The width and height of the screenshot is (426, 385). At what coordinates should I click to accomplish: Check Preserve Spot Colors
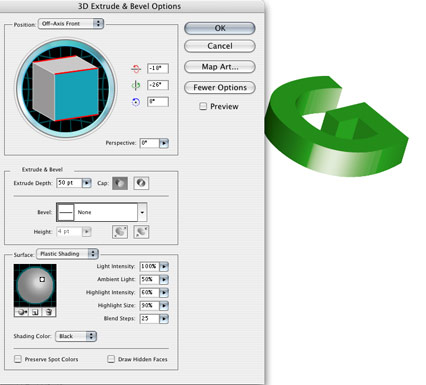(18, 359)
